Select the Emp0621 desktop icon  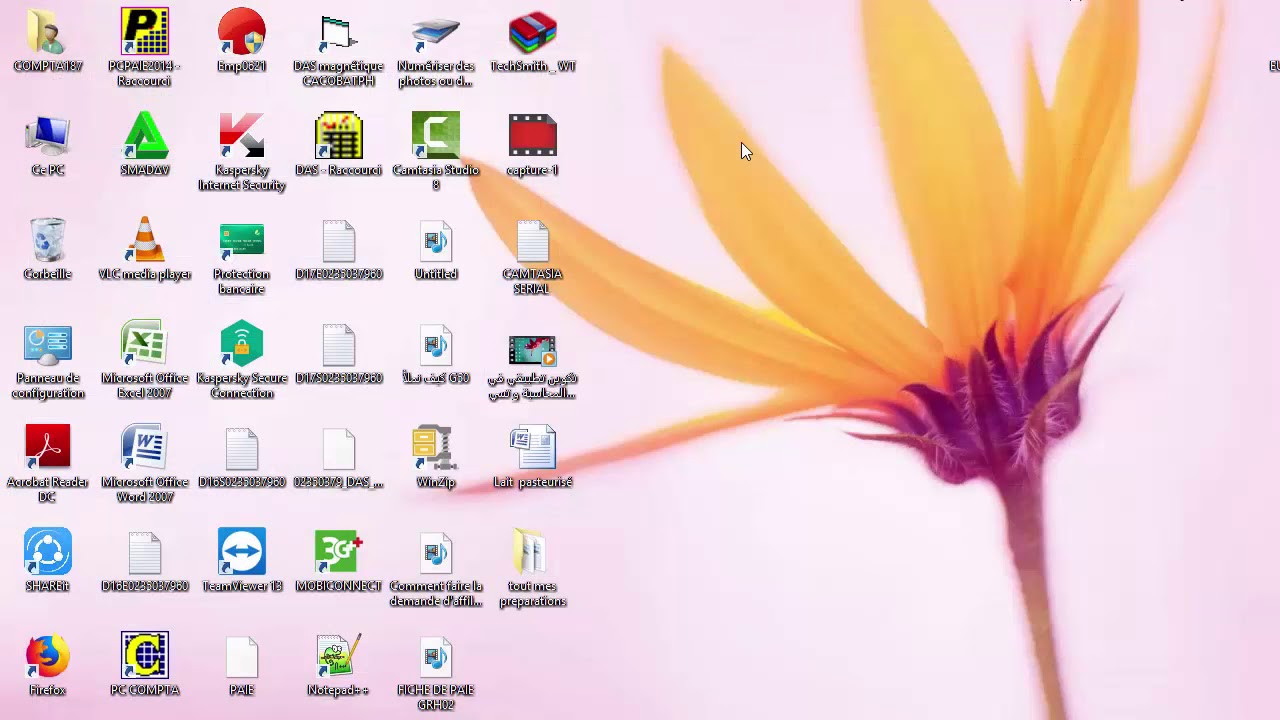tap(242, 32)
